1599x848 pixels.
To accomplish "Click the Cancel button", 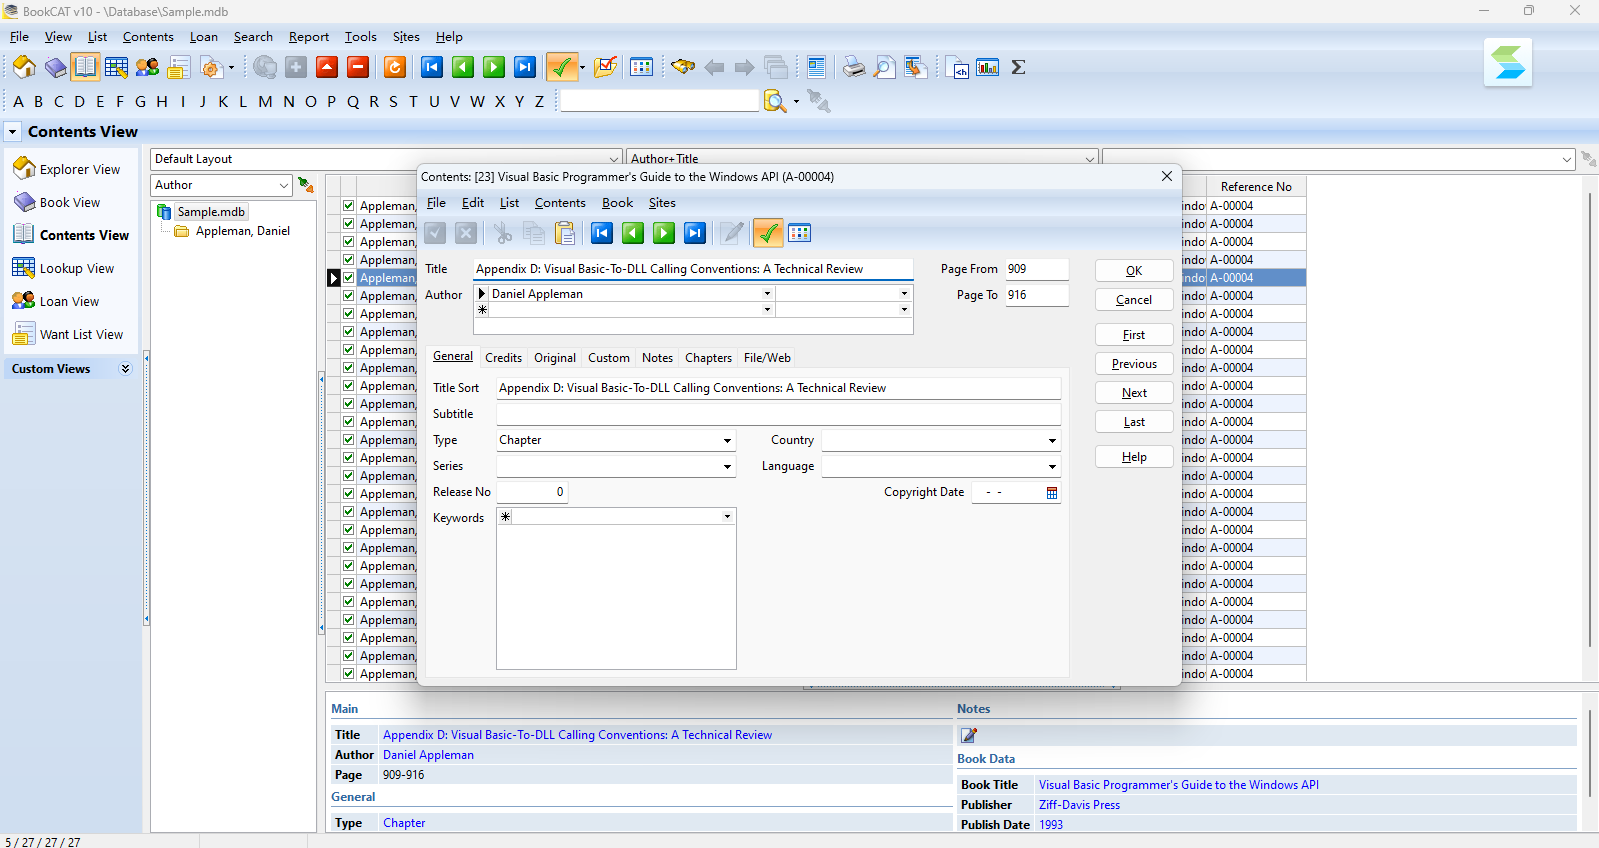I will (1134, 300).
